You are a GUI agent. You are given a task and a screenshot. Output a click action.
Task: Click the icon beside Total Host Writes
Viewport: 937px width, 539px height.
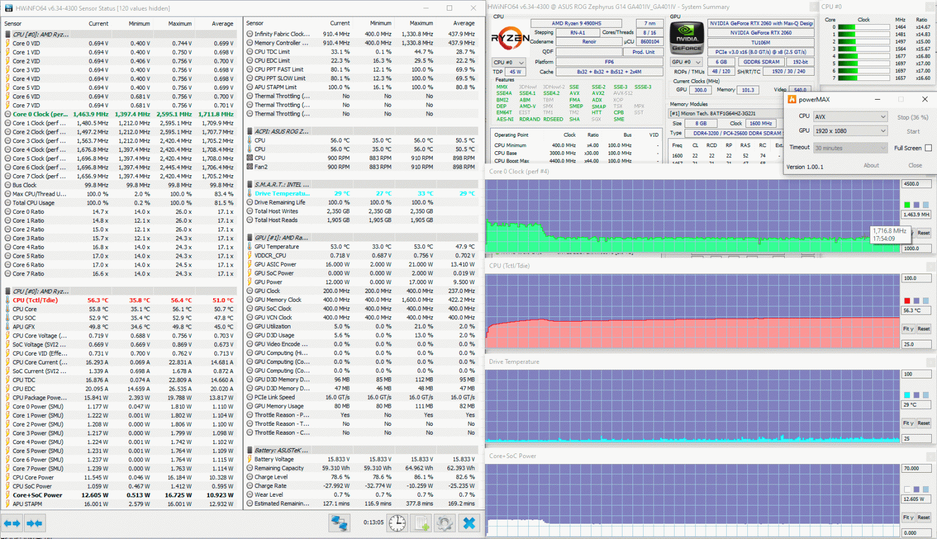coord(250,211)
